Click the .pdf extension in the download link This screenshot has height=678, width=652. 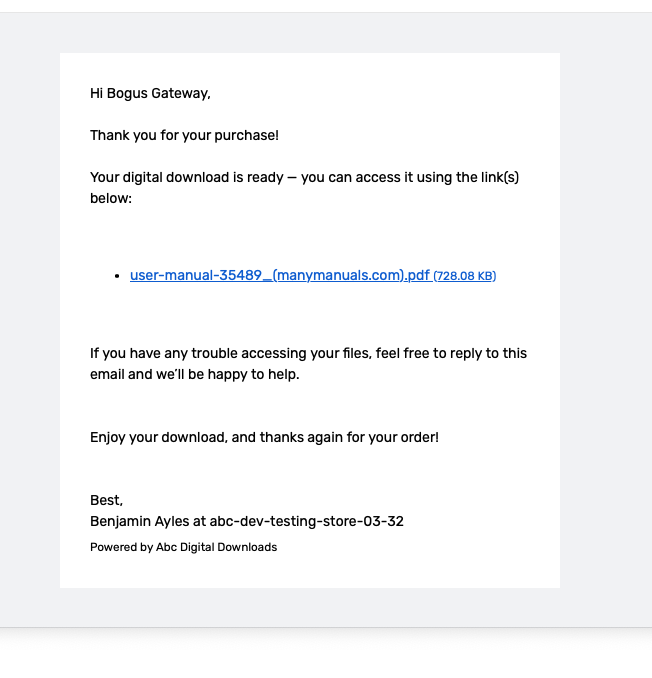[418, 275]
